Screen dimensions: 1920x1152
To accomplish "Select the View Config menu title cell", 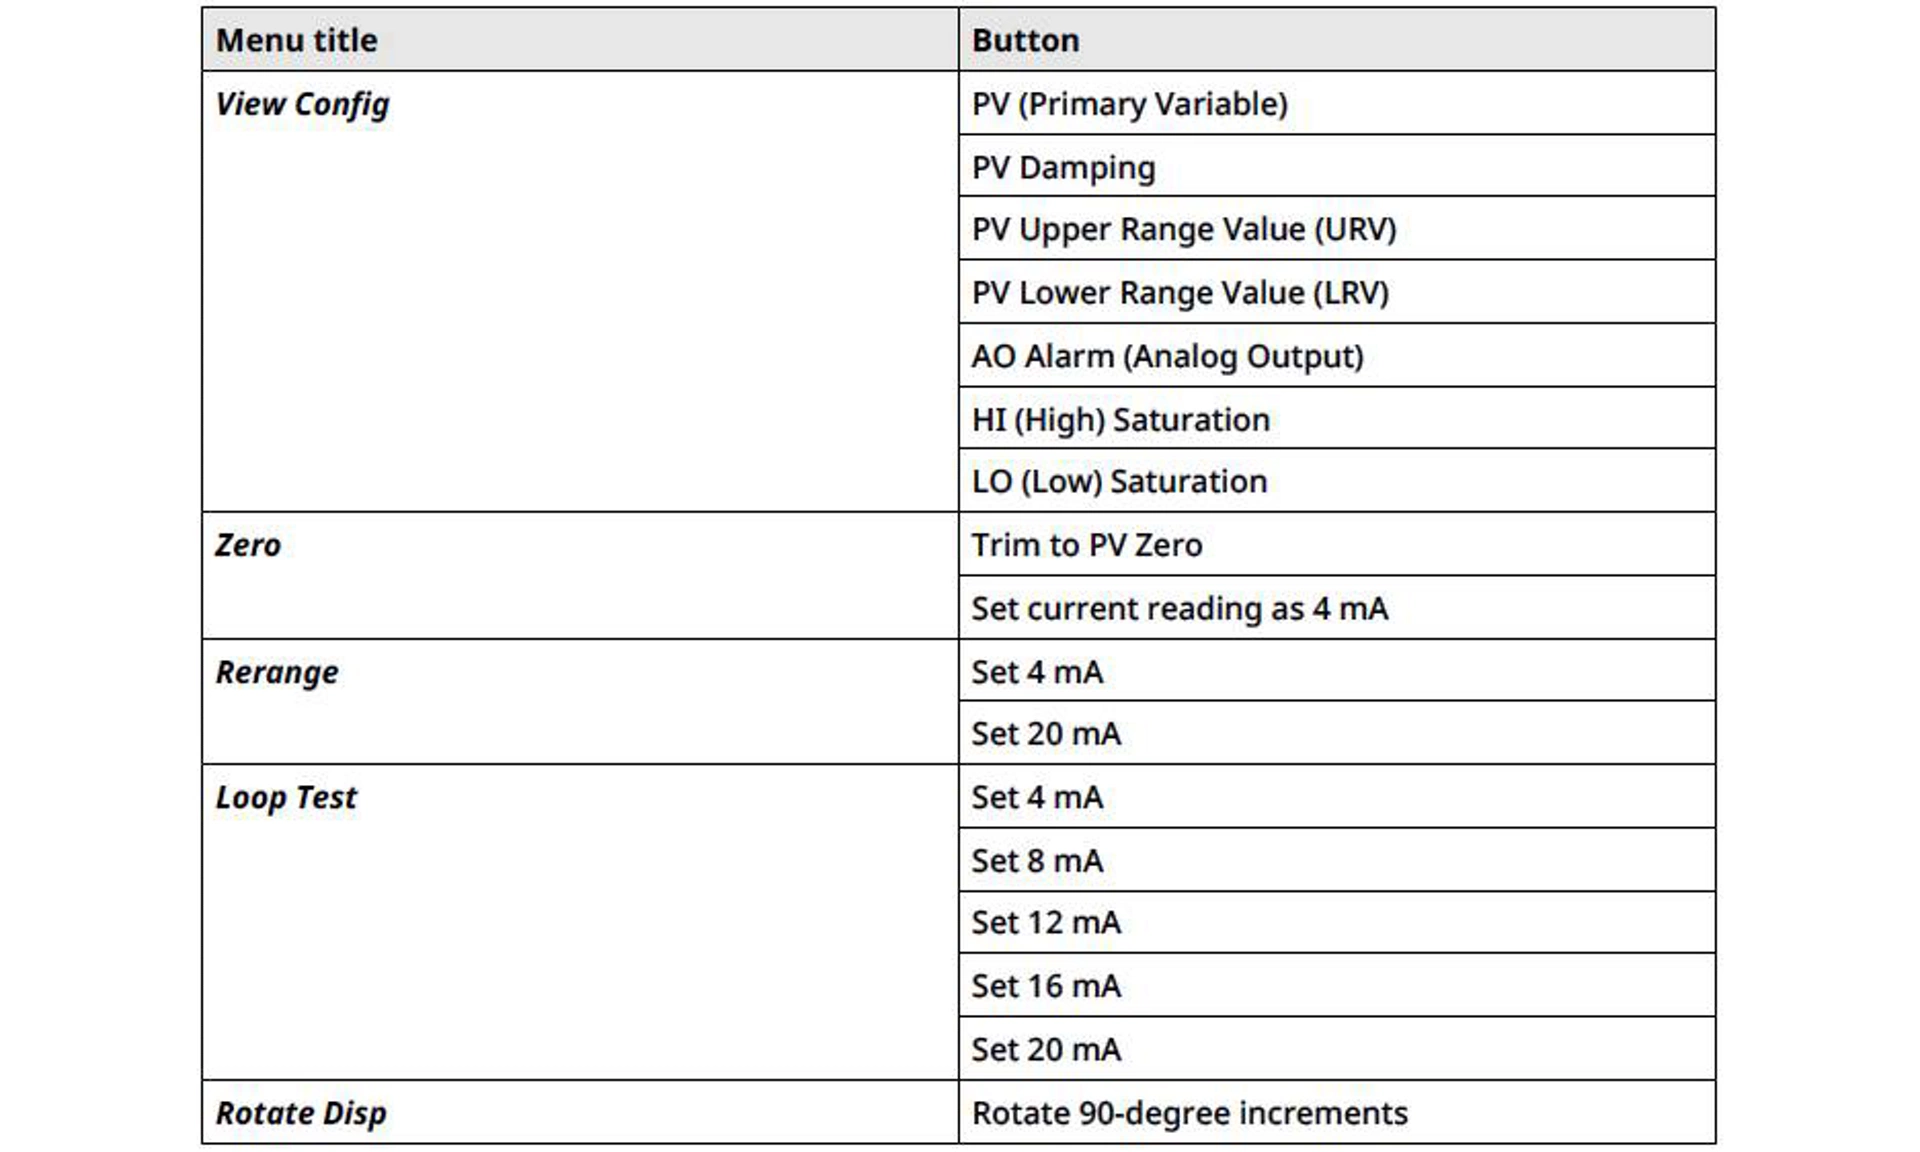I will [x=580, y=291].
